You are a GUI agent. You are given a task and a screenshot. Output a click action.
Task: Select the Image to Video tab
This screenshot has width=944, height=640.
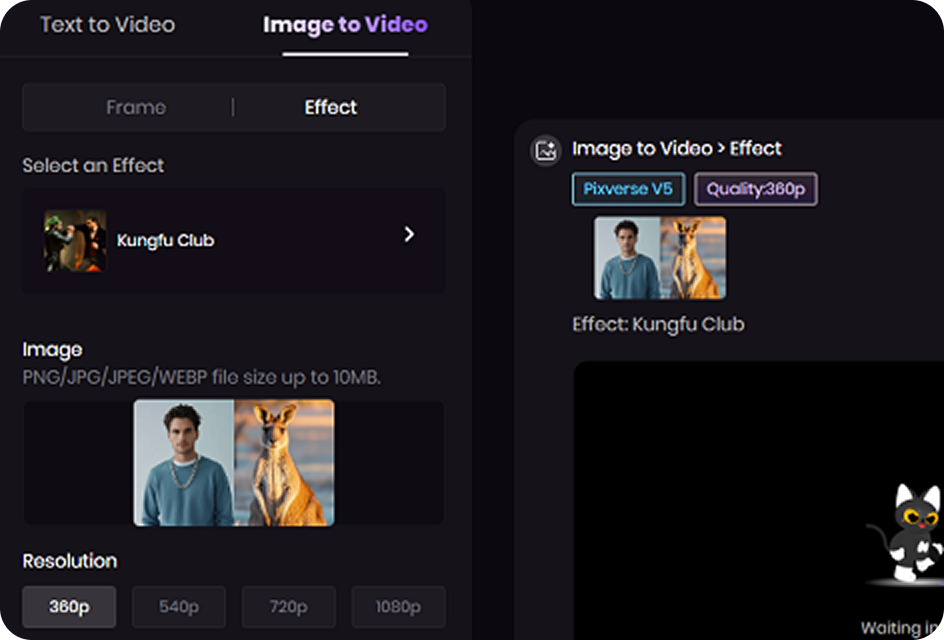click(x=345, y=25)
